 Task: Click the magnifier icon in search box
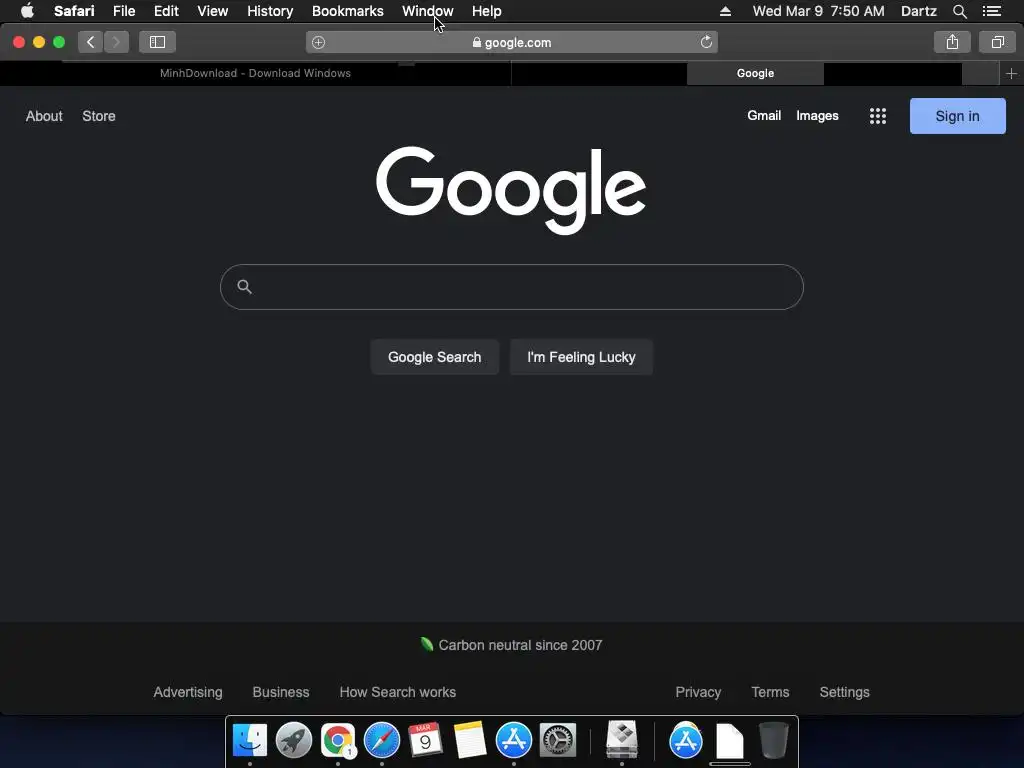pos(244,287)
